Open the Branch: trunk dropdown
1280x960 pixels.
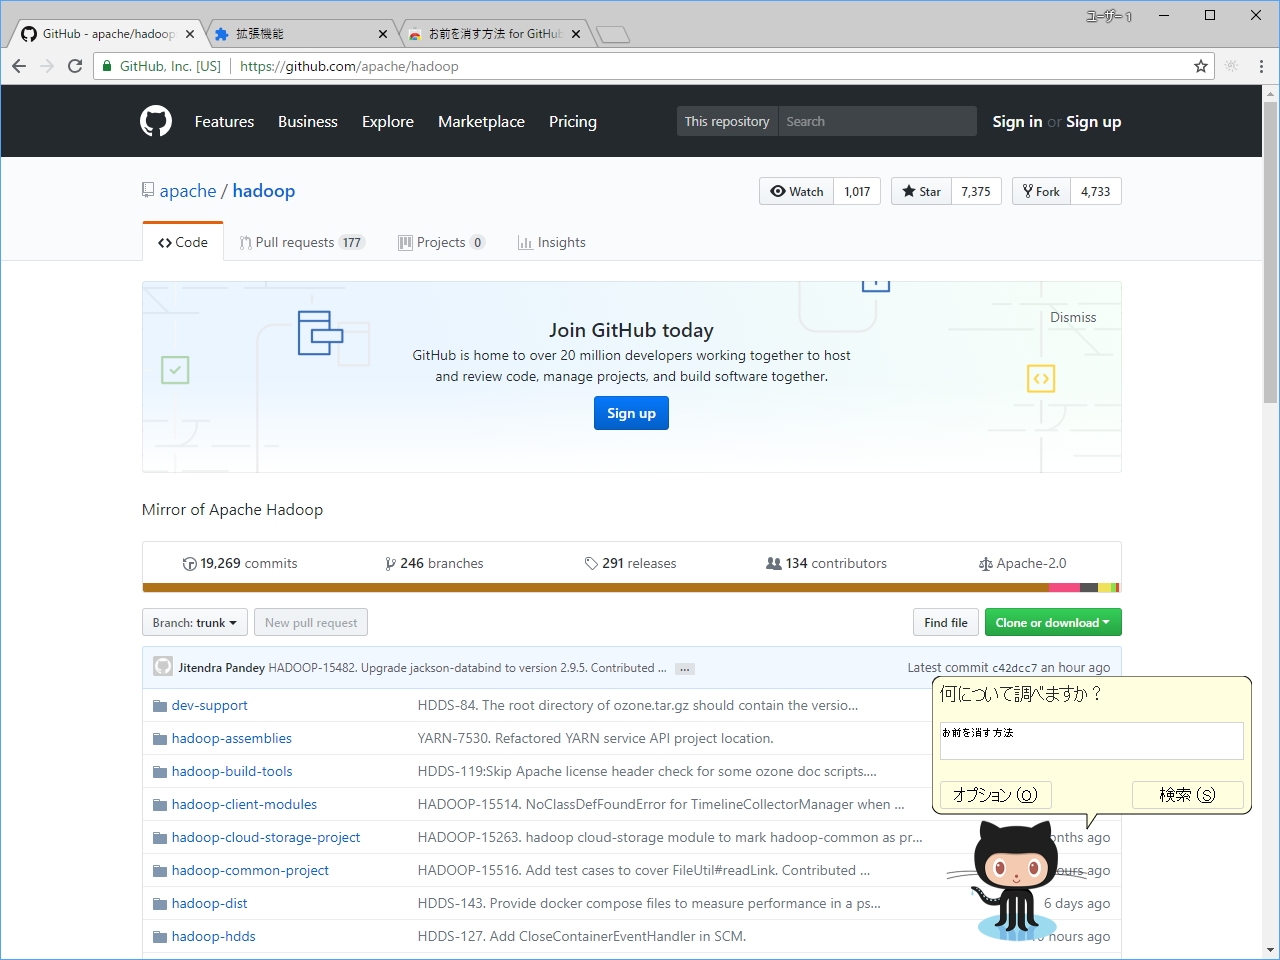(195, 622)
